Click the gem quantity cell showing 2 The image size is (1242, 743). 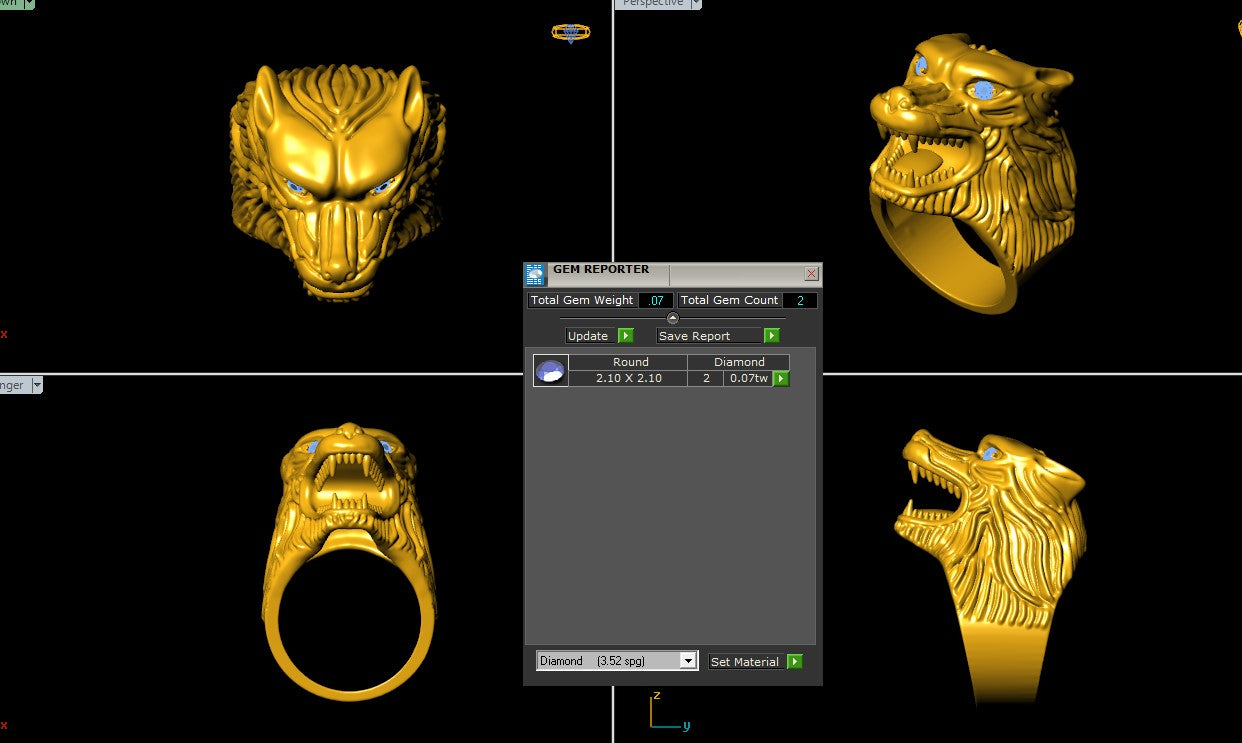click(706, 378)
